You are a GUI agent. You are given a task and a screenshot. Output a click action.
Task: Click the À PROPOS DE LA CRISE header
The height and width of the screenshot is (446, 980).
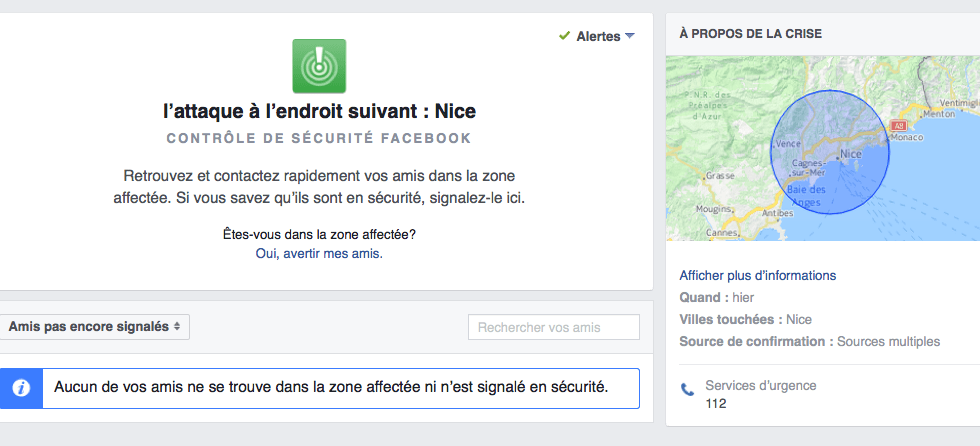click(x=750, y=34)
